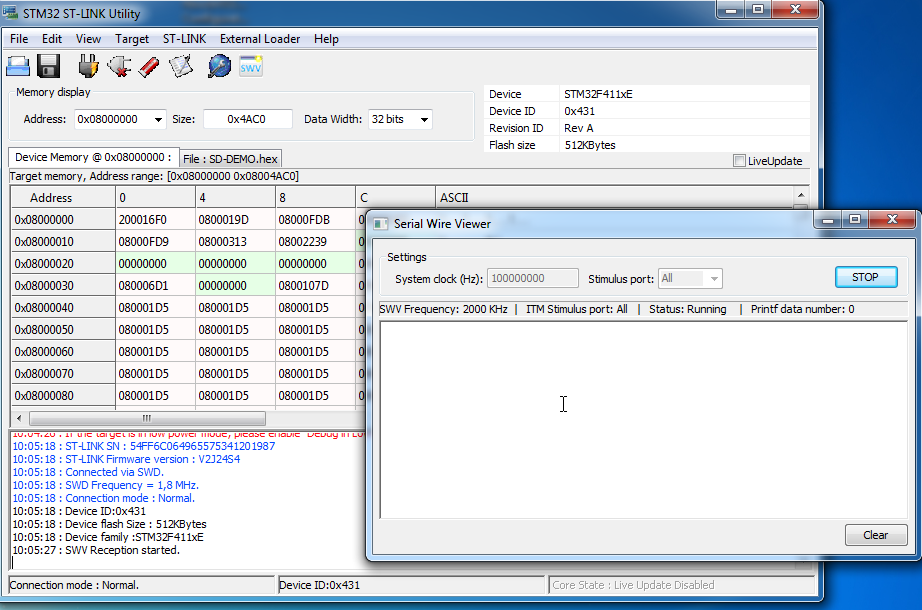Click inside the SWV printf output area
Viewport: 922px width, 610px height.
click(643, 420)
